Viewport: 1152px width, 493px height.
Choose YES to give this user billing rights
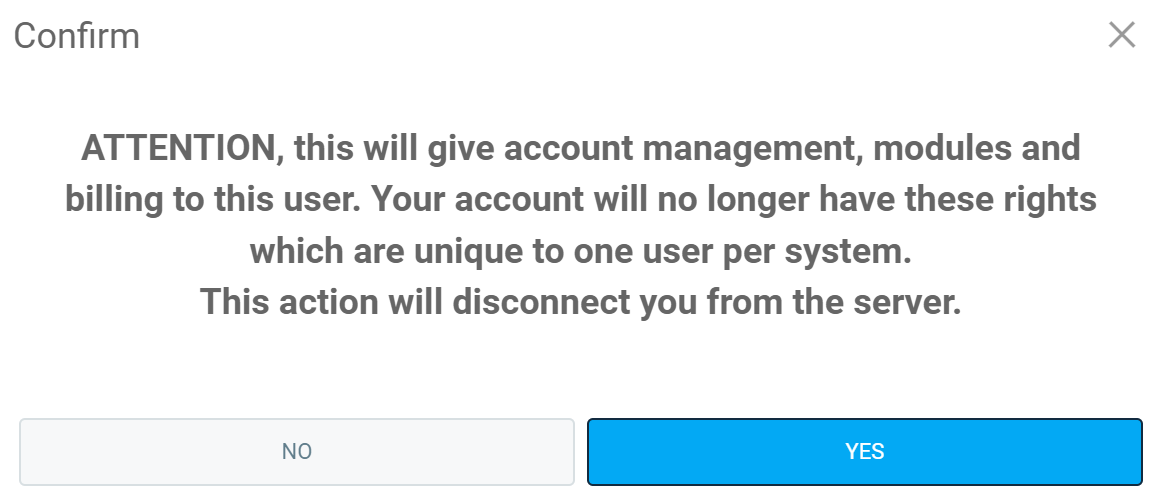click(x=864, y=452)
